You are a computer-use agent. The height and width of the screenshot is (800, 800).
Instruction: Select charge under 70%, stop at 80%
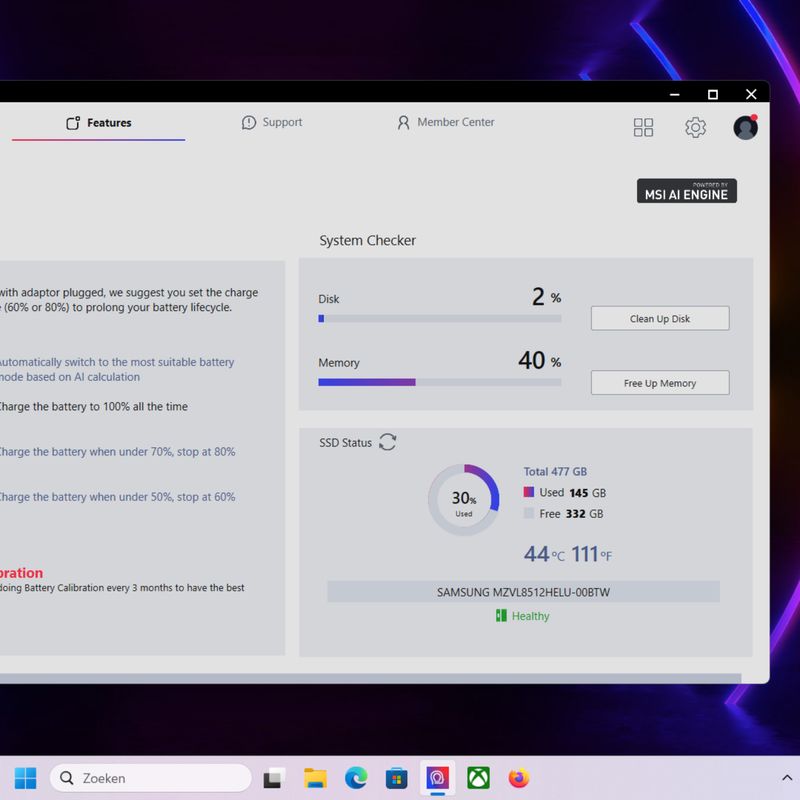(x=116, y=452)
